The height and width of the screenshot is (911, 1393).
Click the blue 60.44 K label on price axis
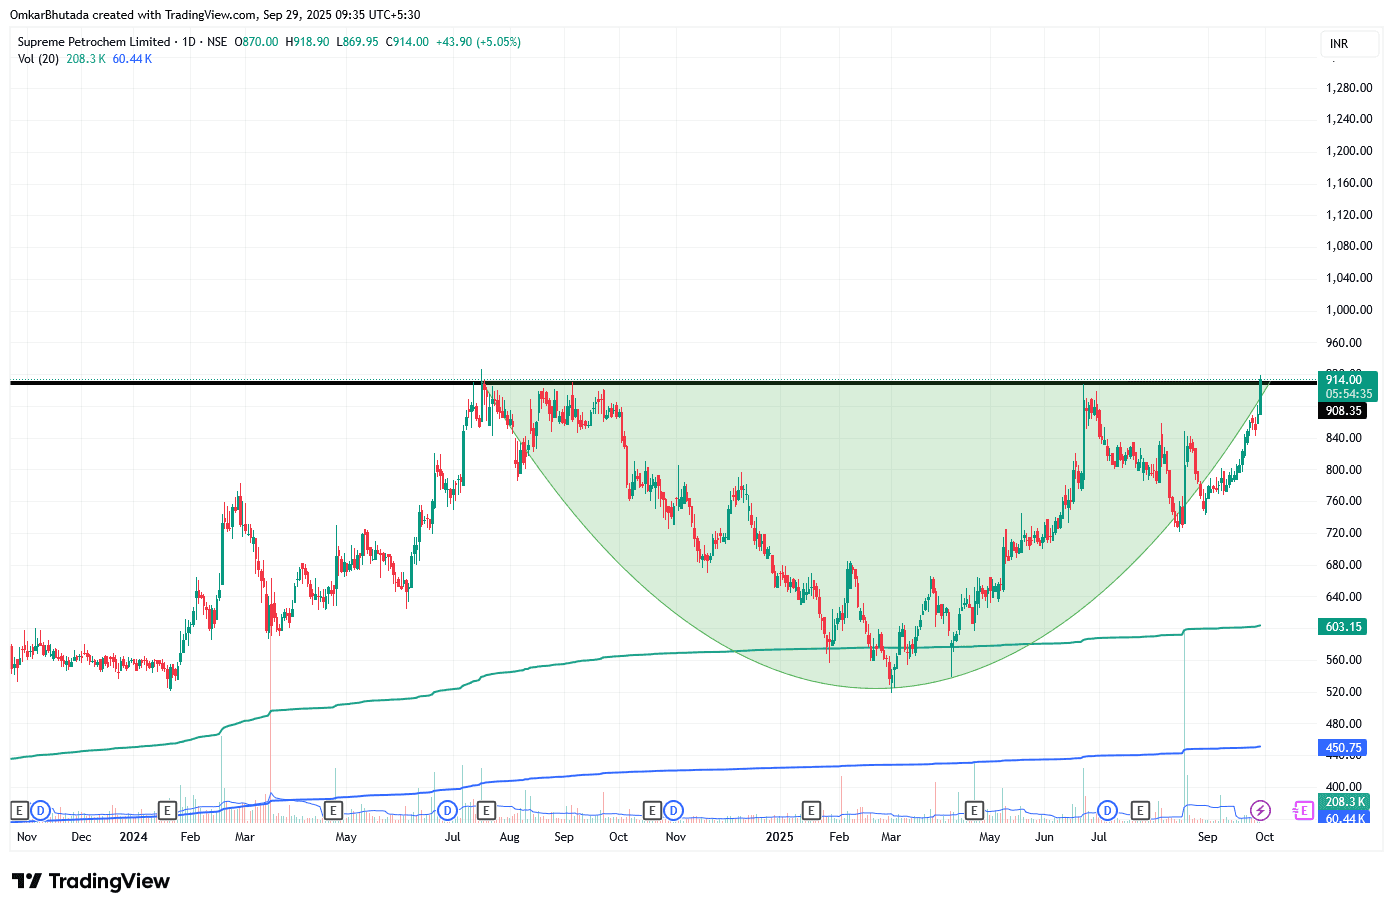[1345, 818]
